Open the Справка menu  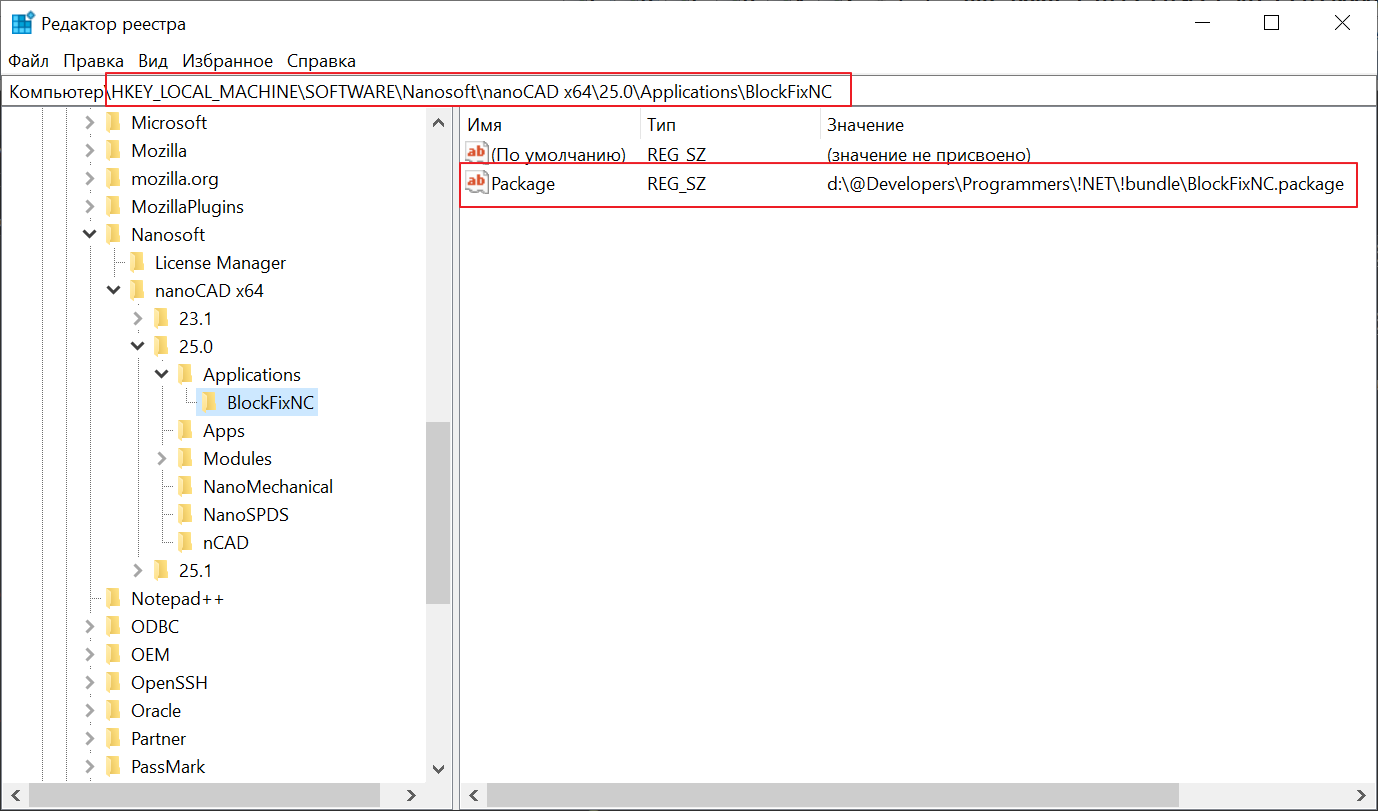[x=321, y=61]
